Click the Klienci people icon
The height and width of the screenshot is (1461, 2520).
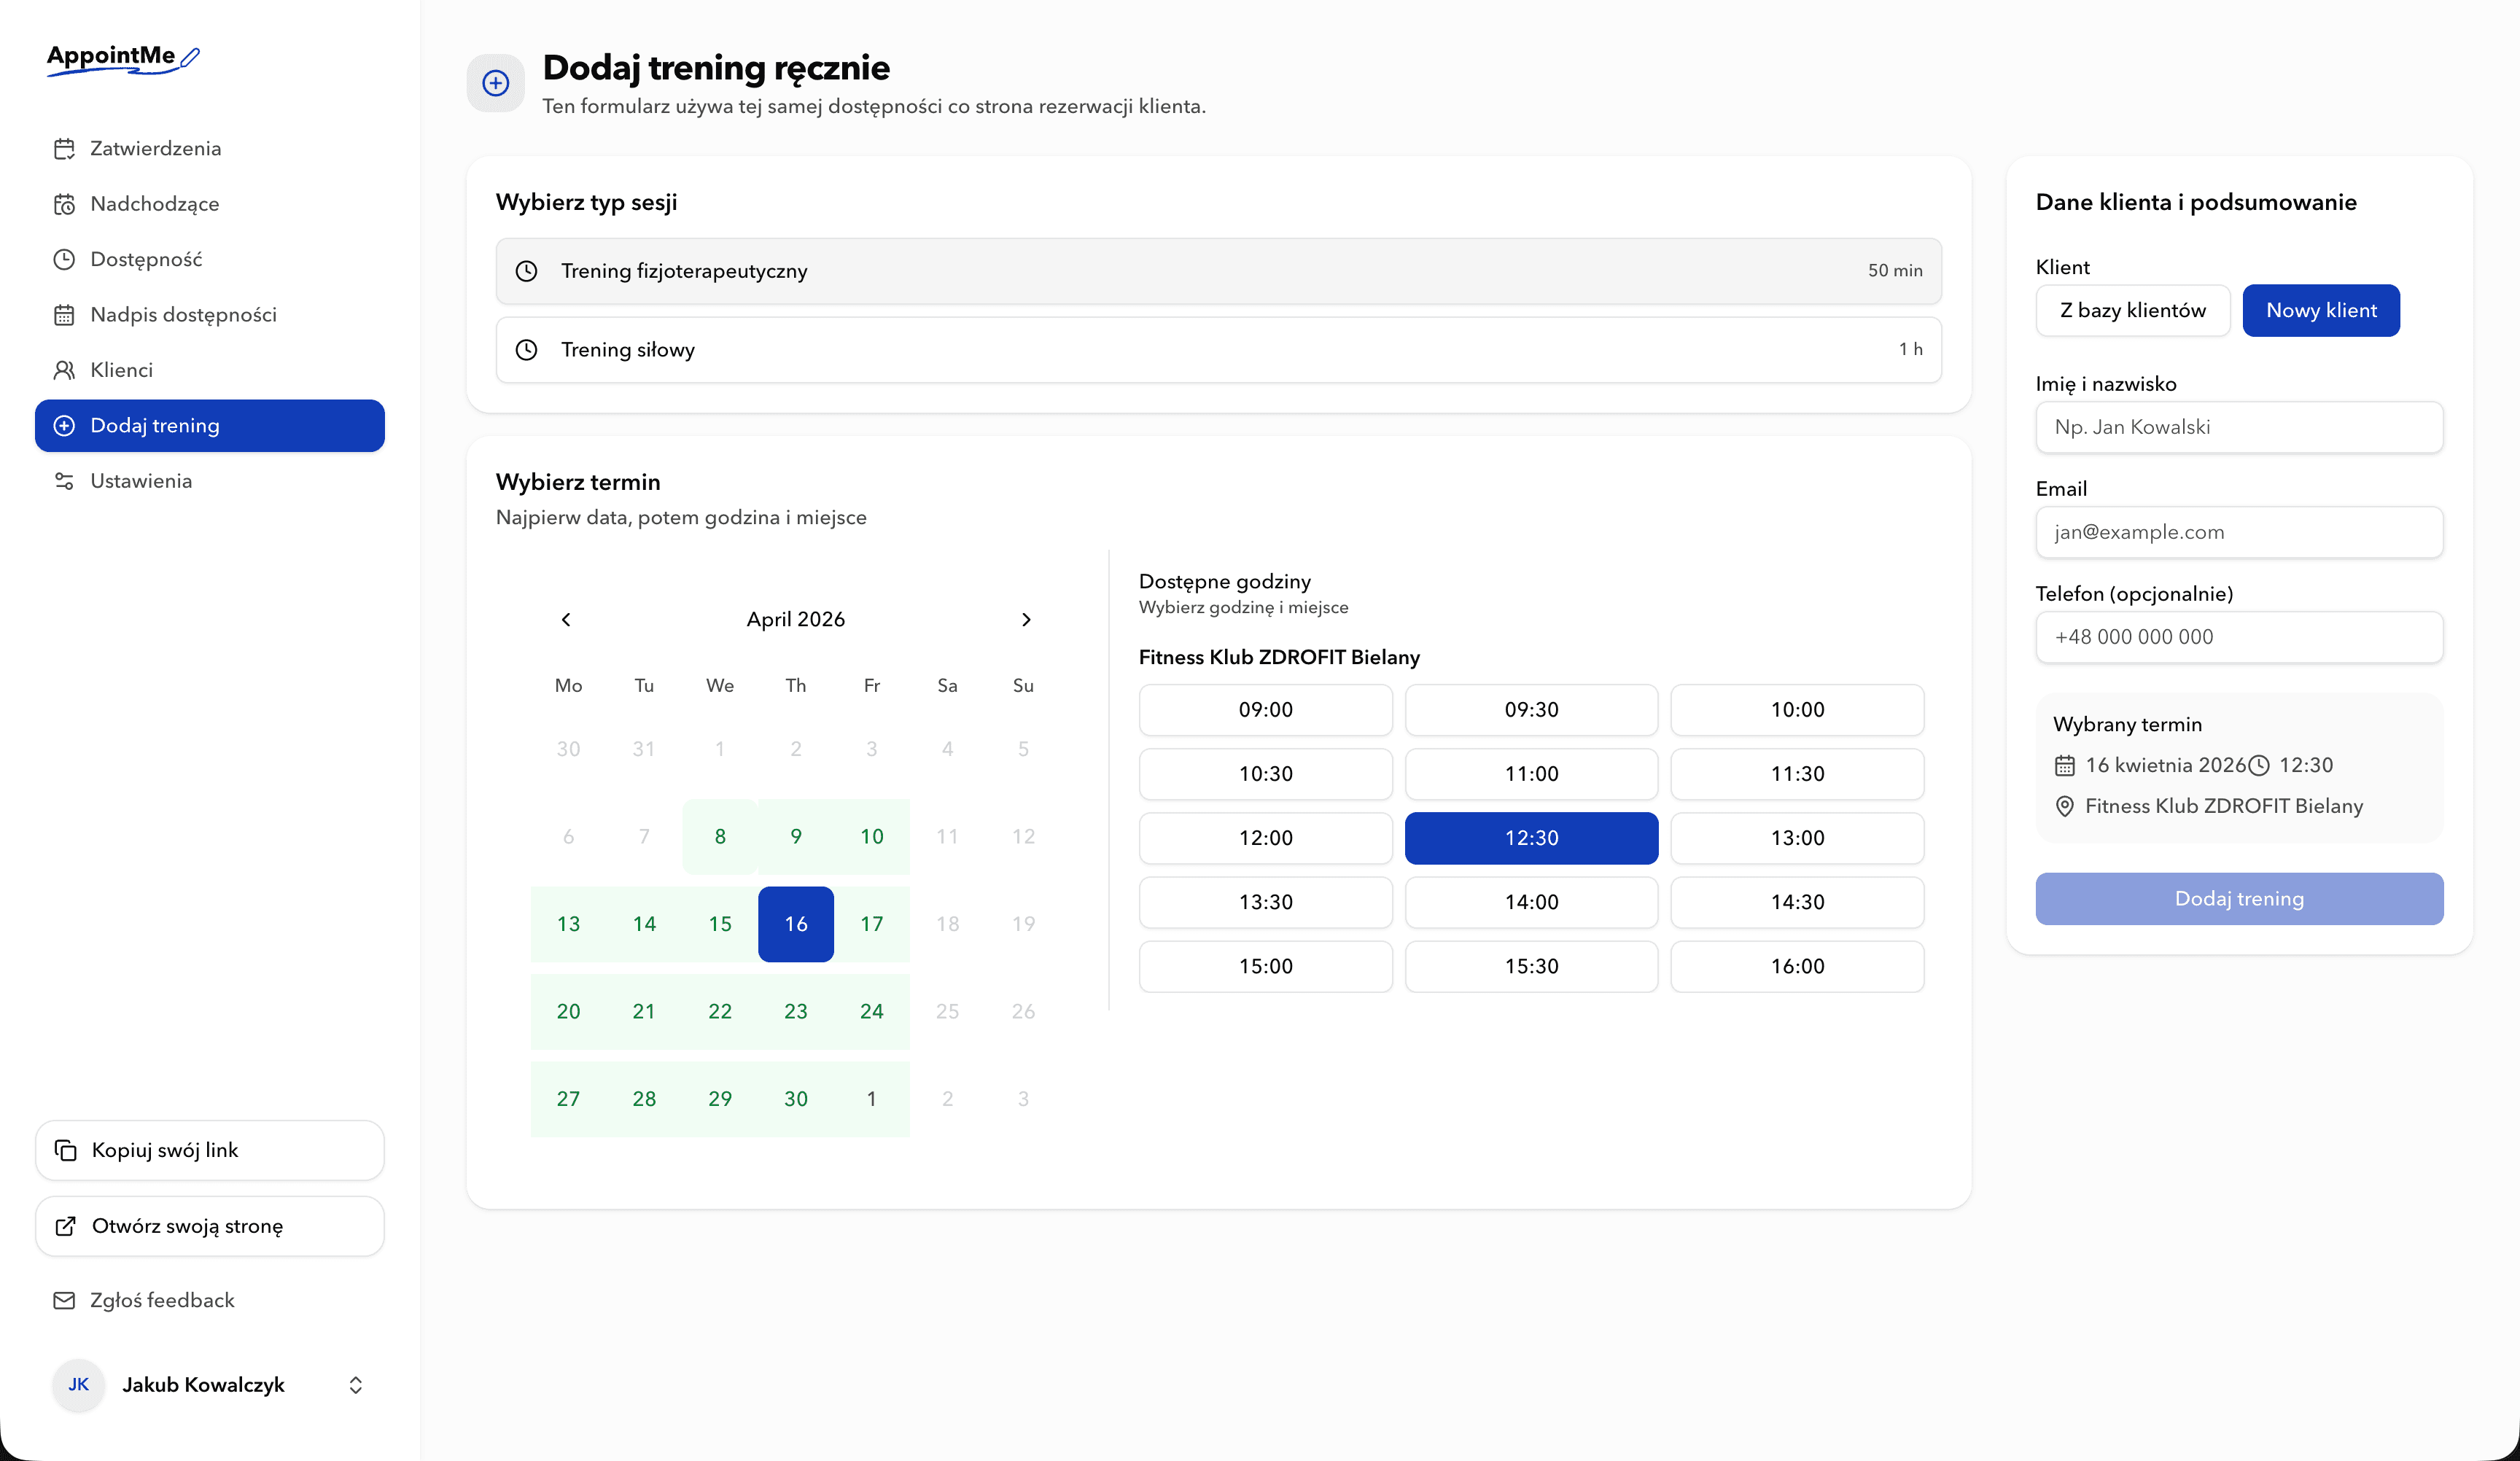(x=64, y=370)
